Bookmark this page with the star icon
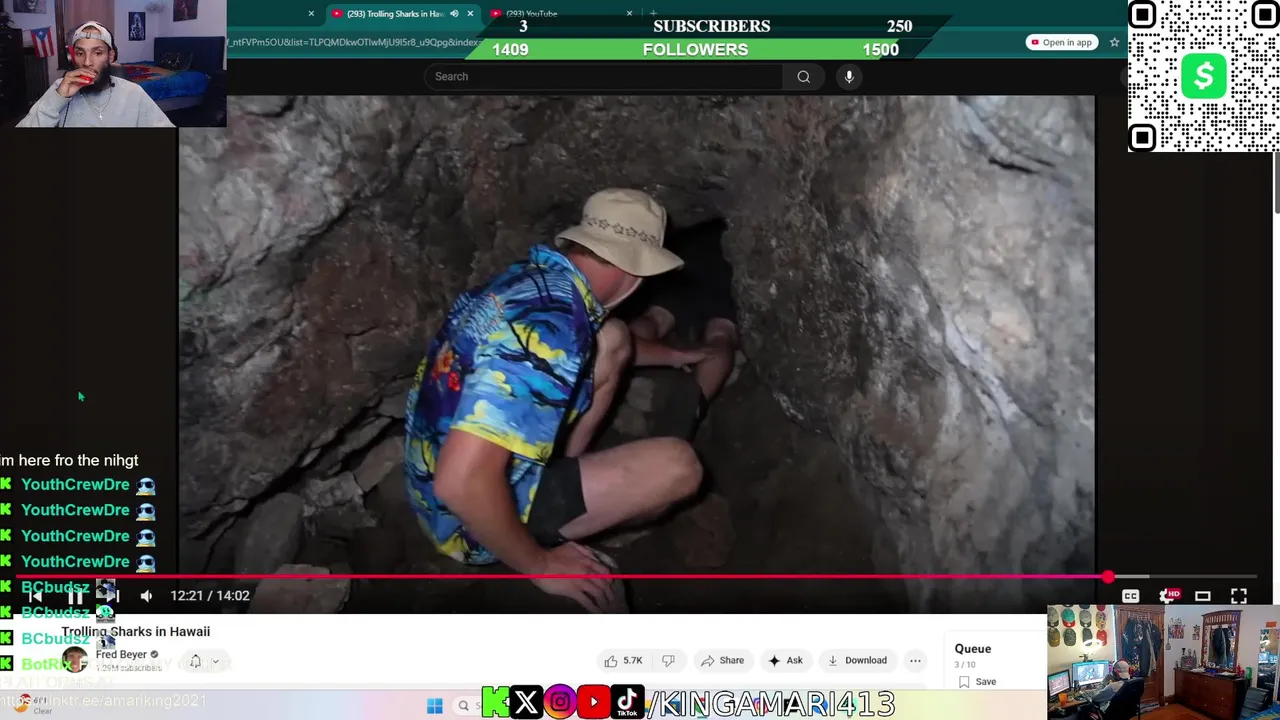The width and height of the screenshot is (1280, 720). click(x=1114, y=42)
